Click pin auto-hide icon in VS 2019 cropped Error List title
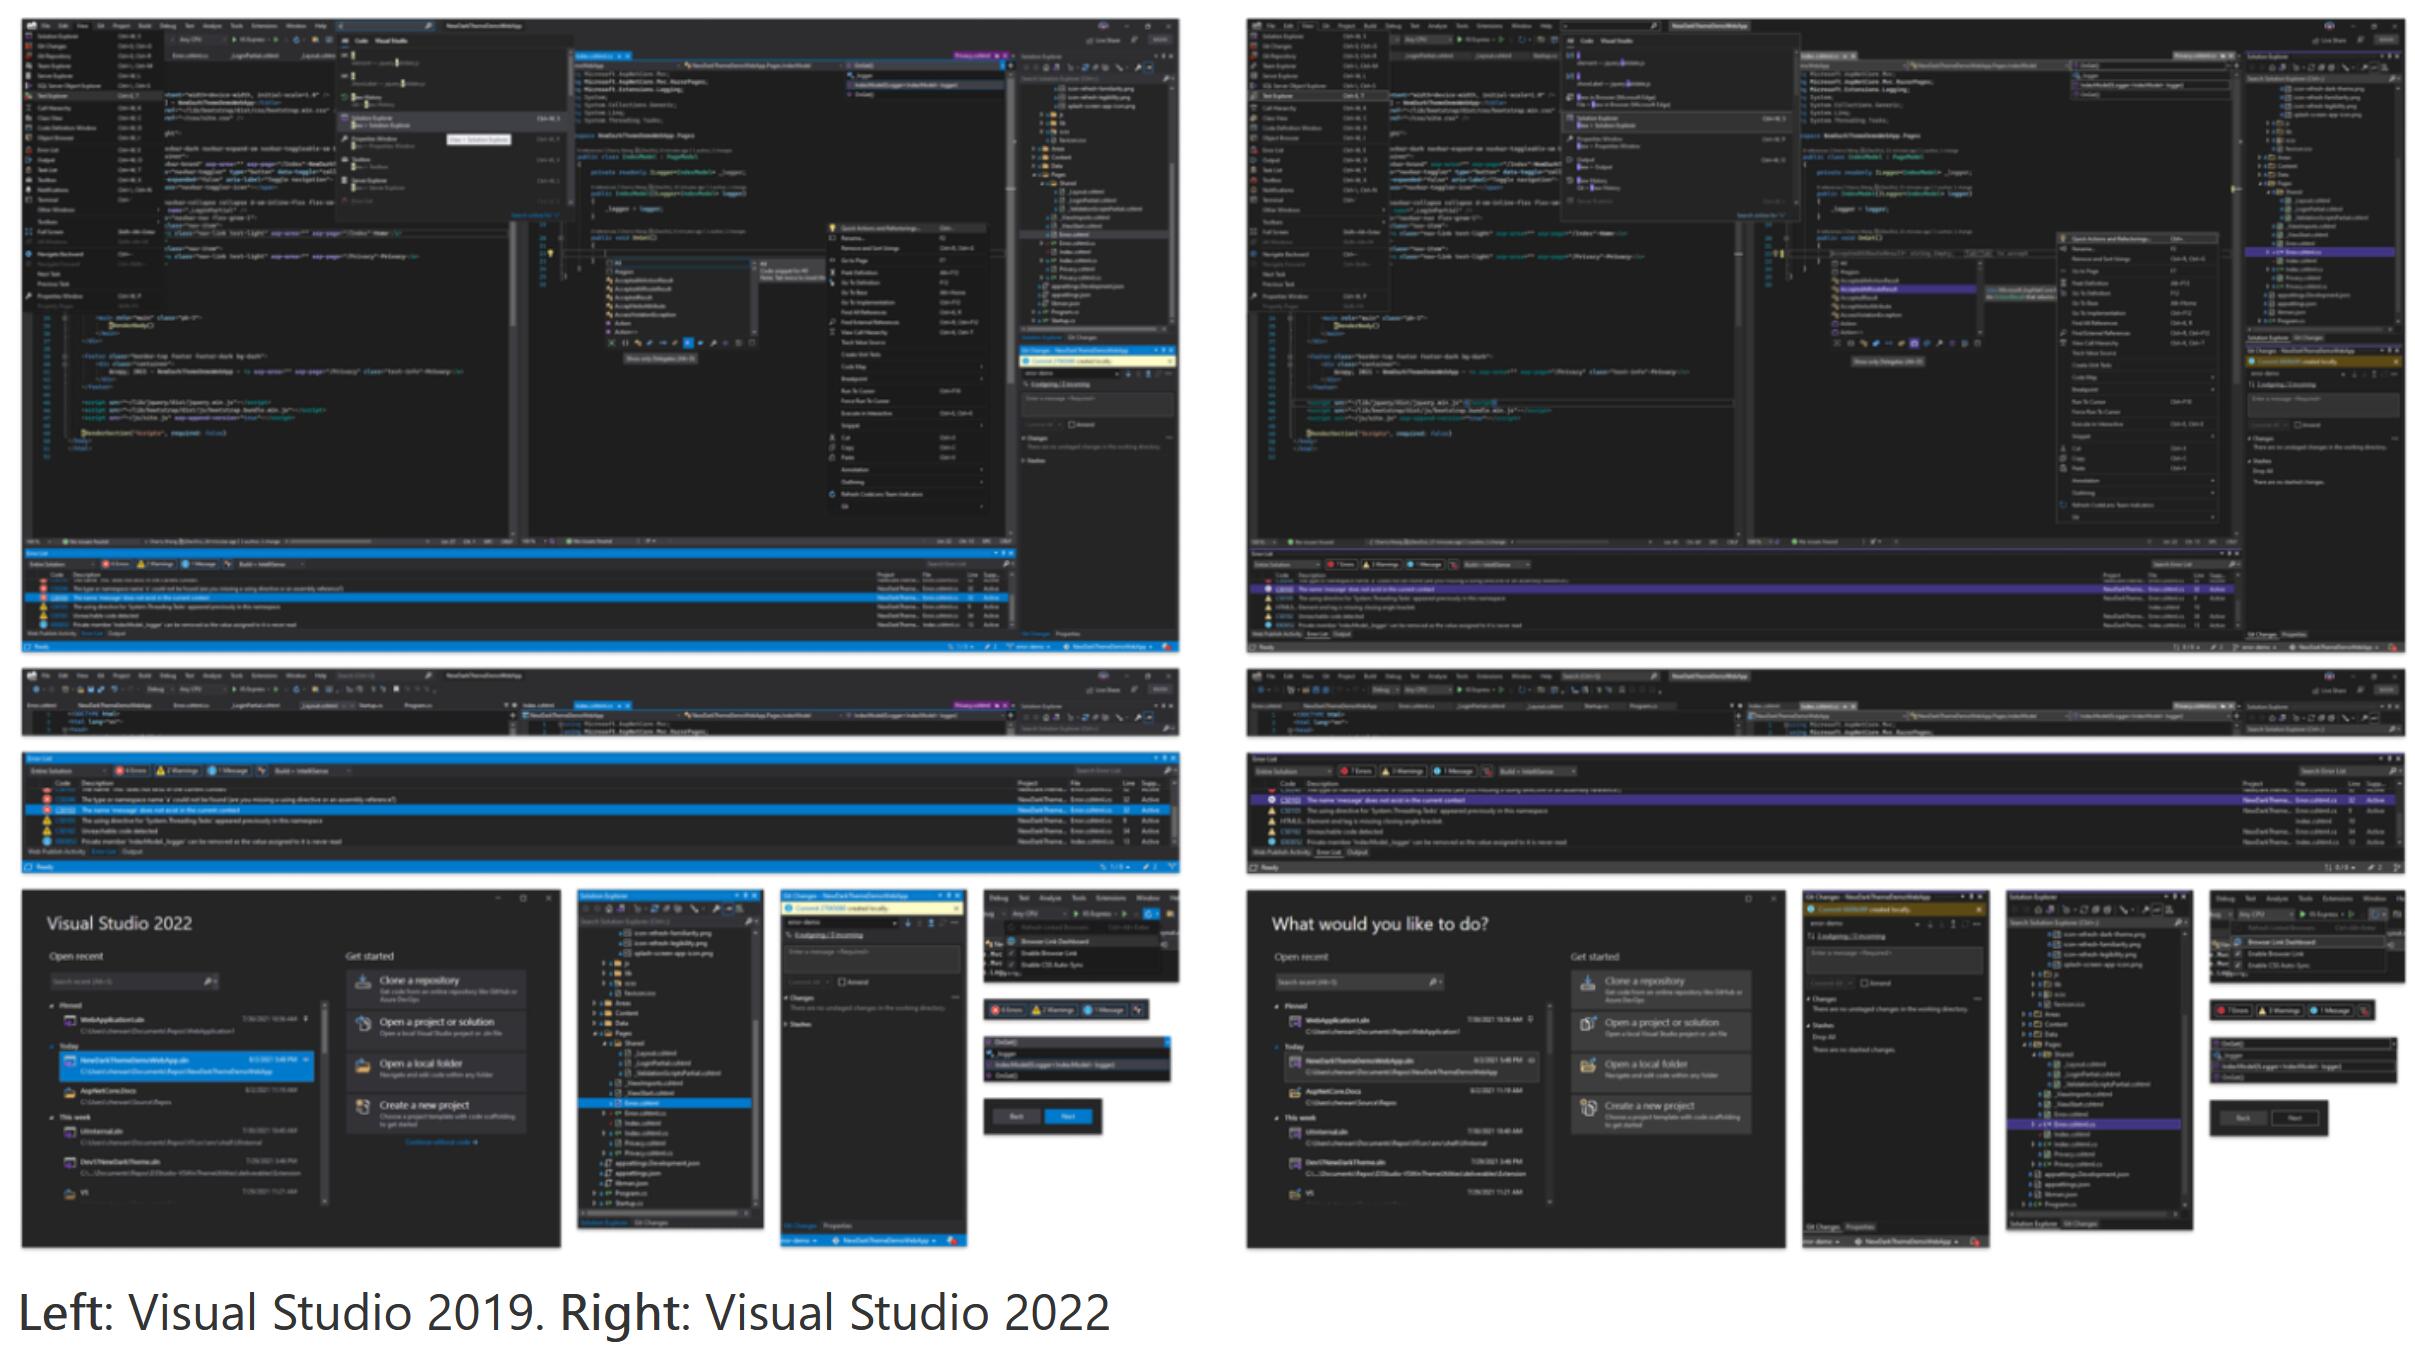Screen dimensions: 2415x1357 [x=1164, y=758]
